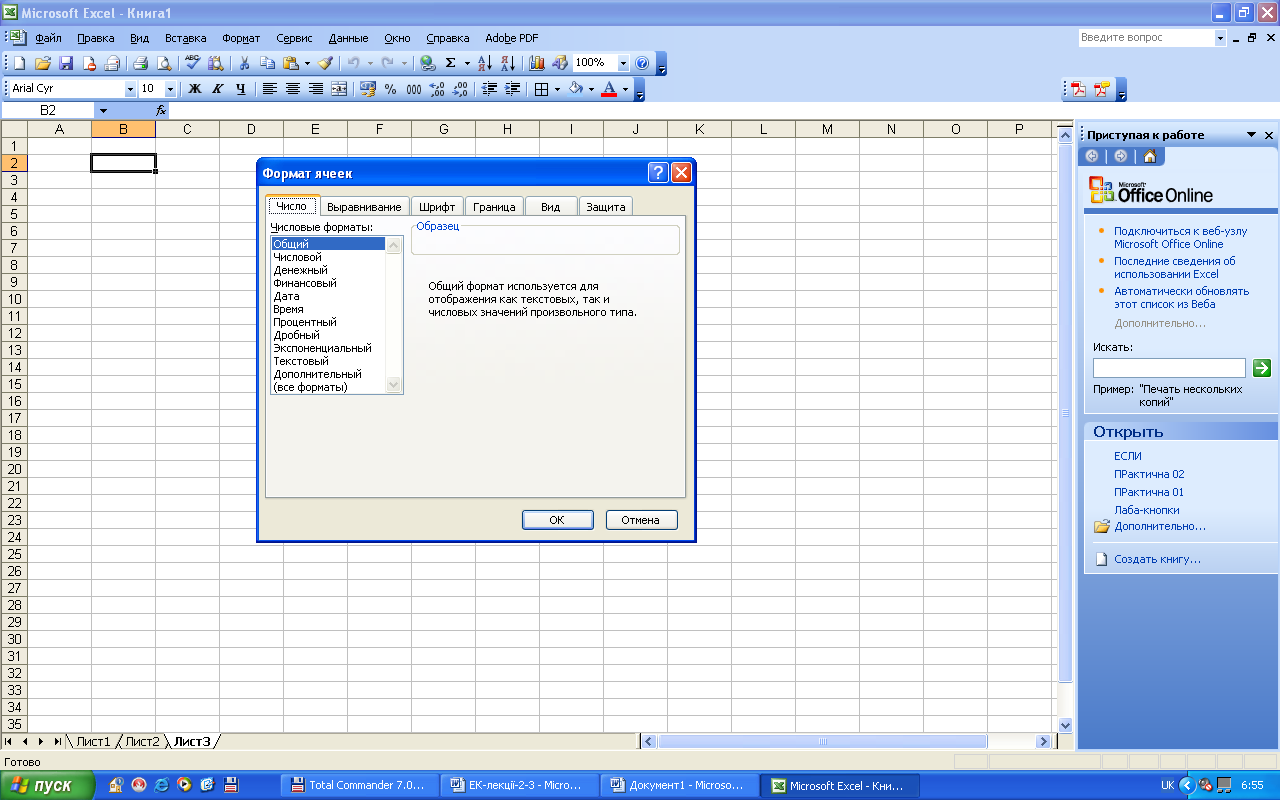
Task: Click the Print icon in the standard toolbar
Action: pos(140,63)
